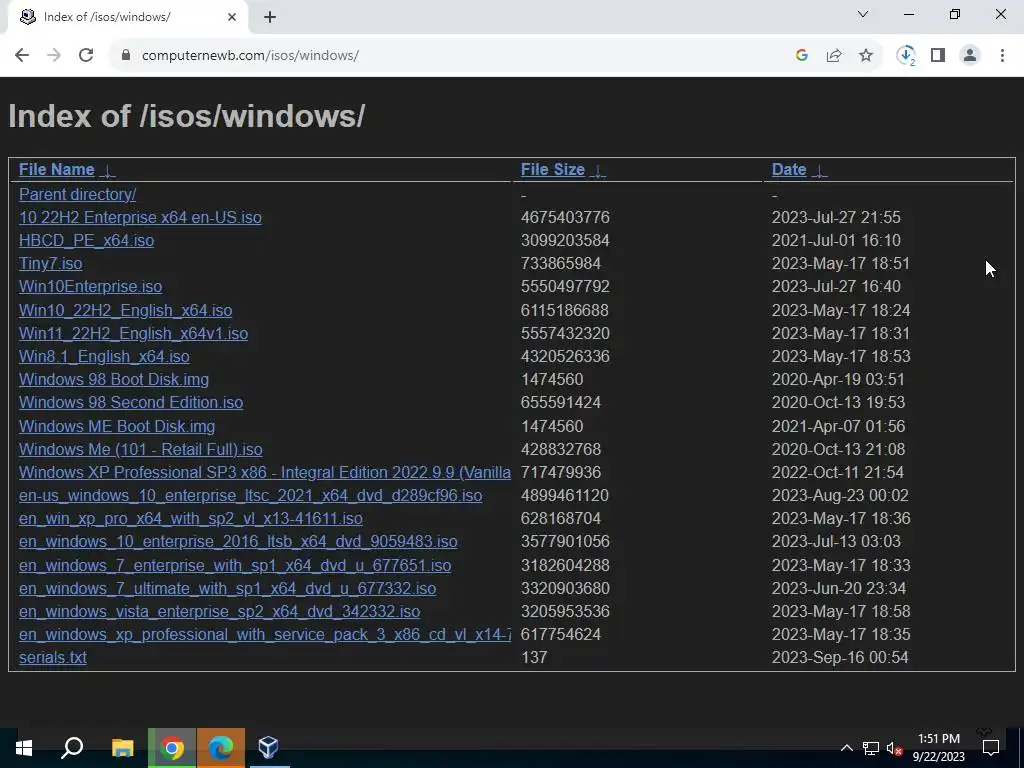This screenshot has height=768, width=1024.
Task: Reload the page with refresh icon
Action: tap(86, 56)
